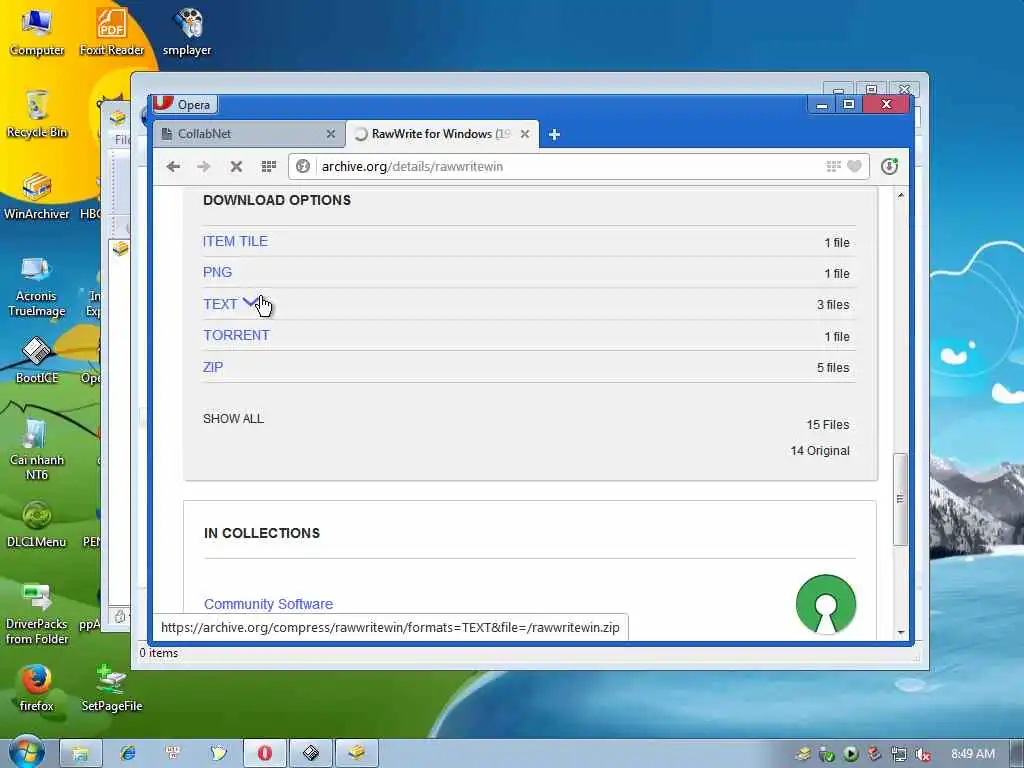Open the BootICE desktop icon
Viewport: 1024px width, 768px height.
(x=37, y=360)
